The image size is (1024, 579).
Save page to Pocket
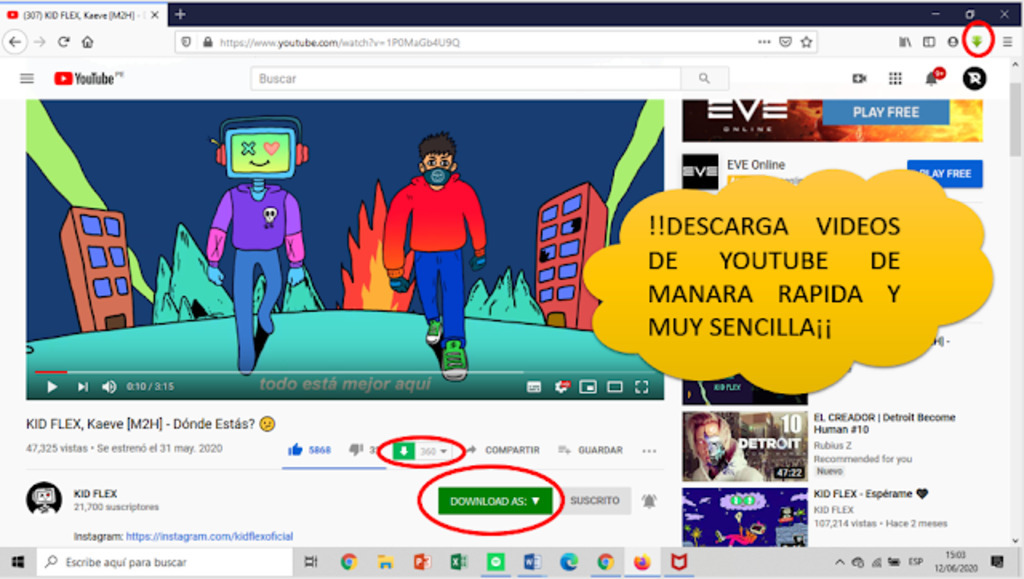pos(785,42)
